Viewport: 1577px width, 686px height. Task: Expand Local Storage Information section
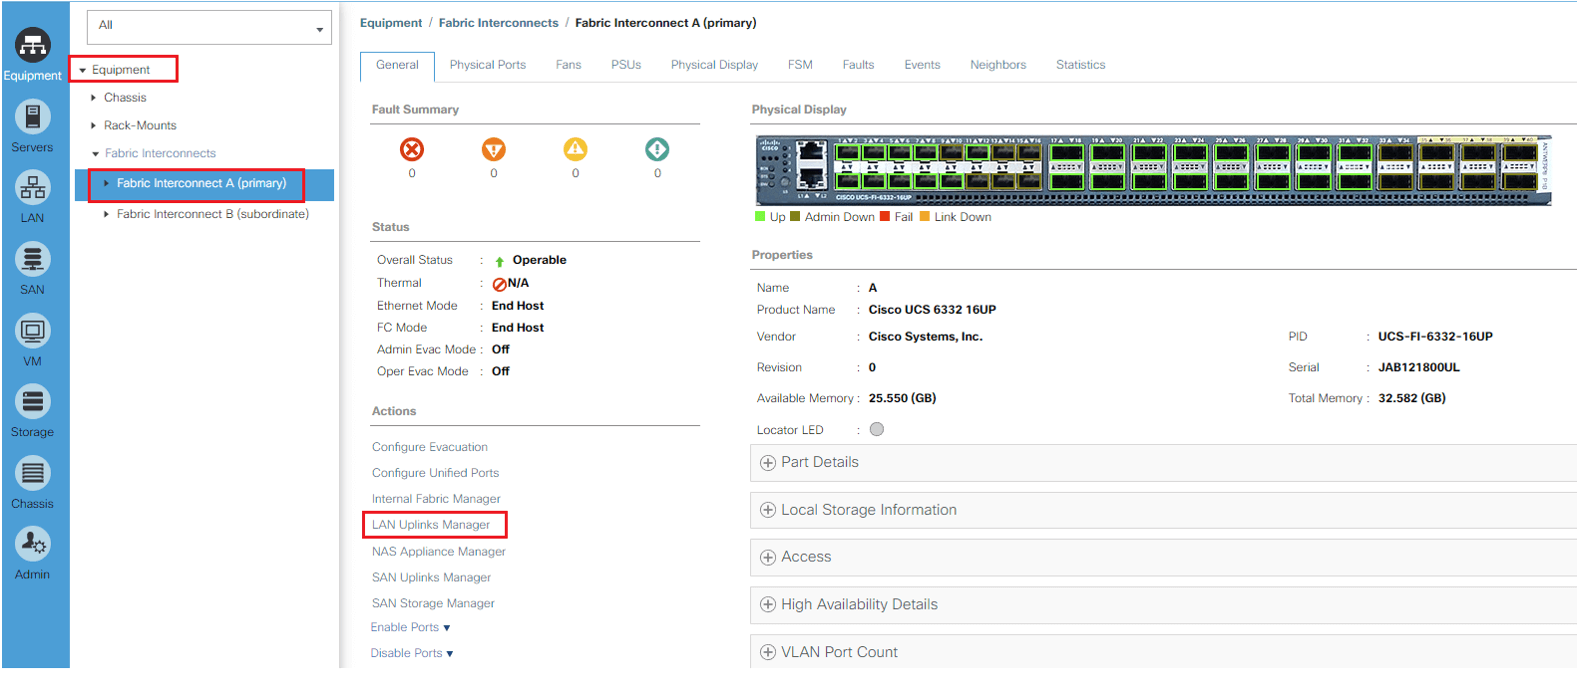(768, 510)
